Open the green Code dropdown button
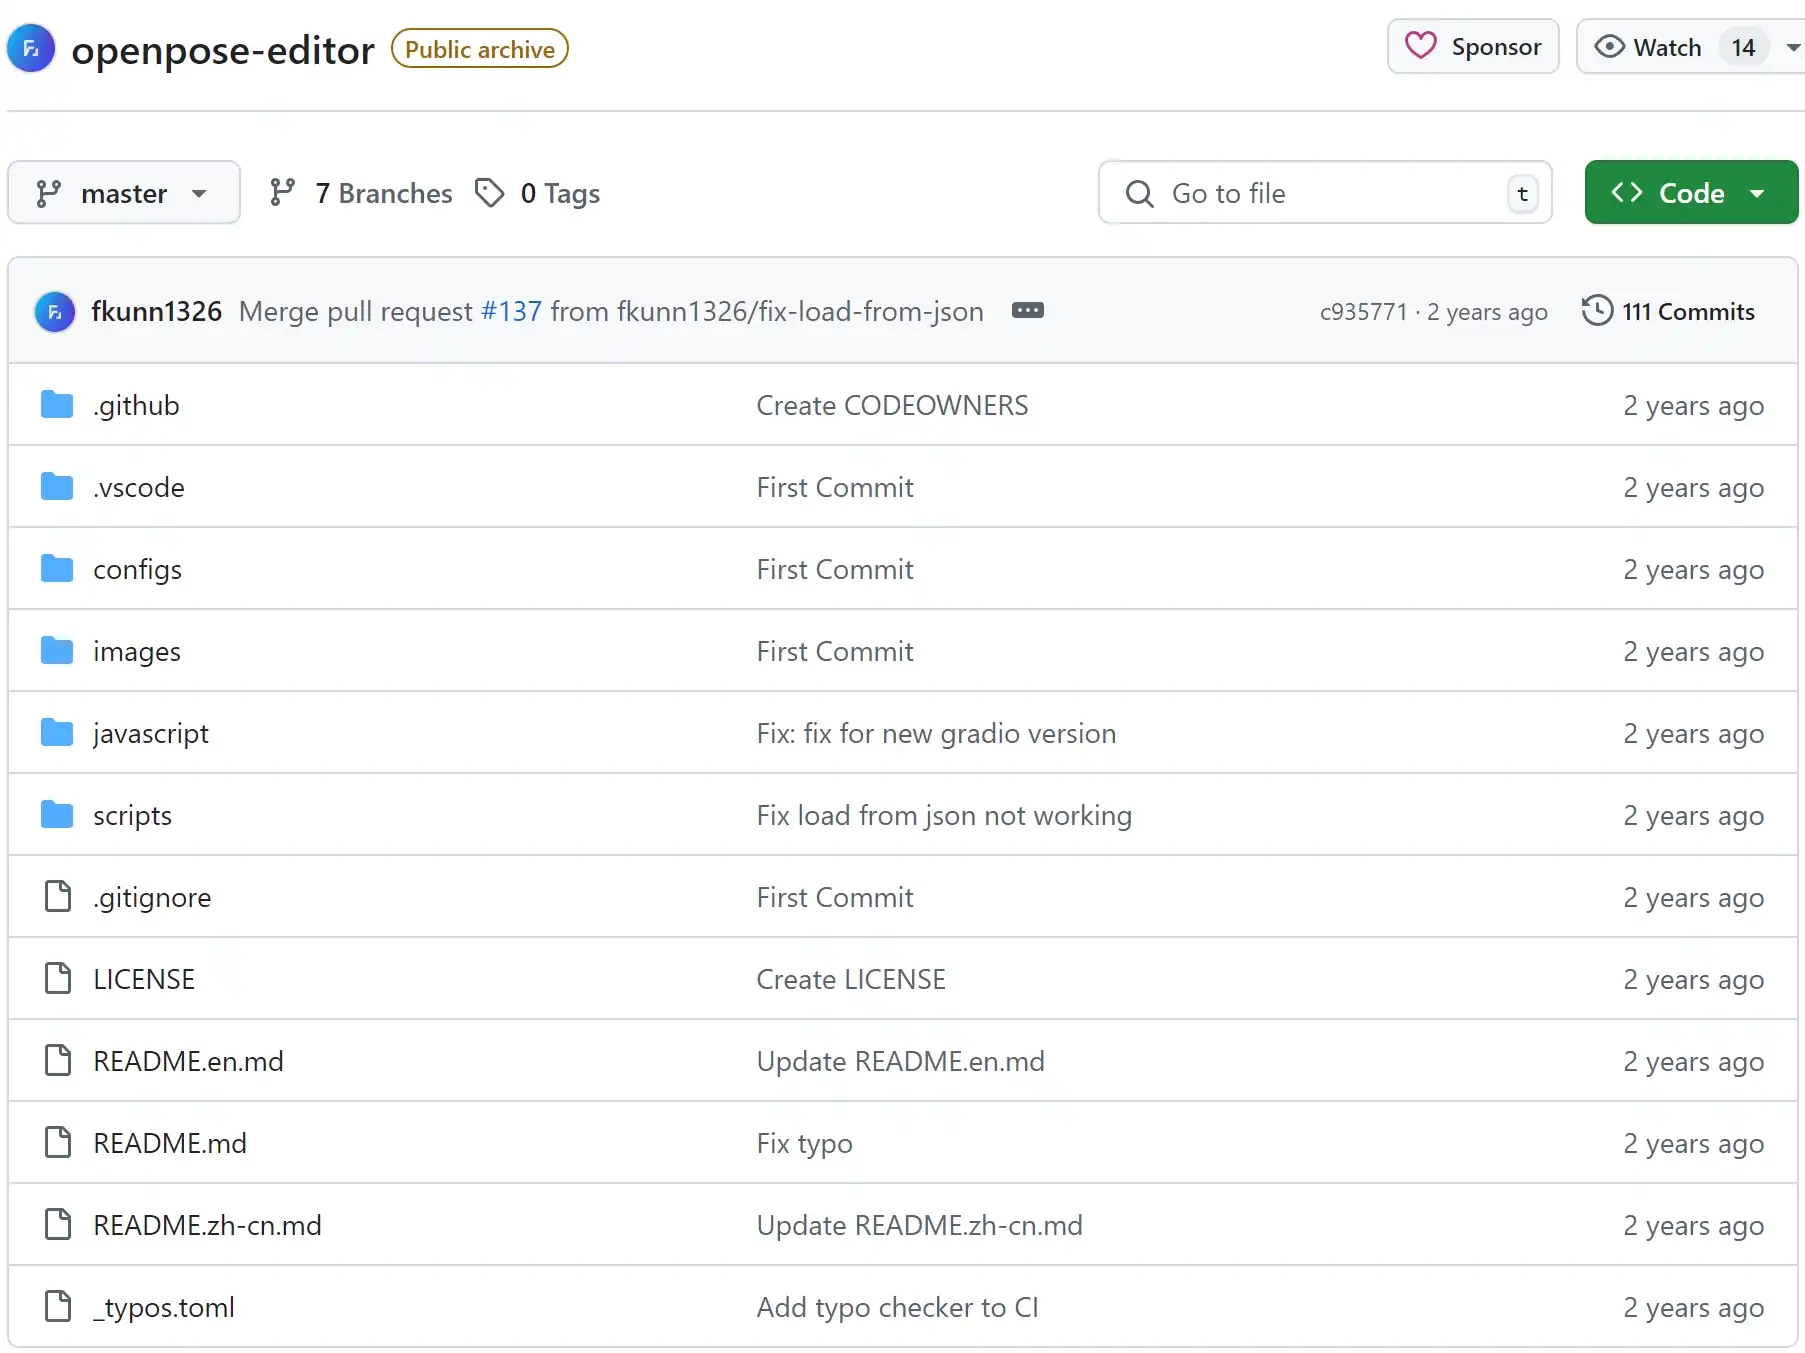Screen dimensions: 1805x1353 tap(1691, 192)
